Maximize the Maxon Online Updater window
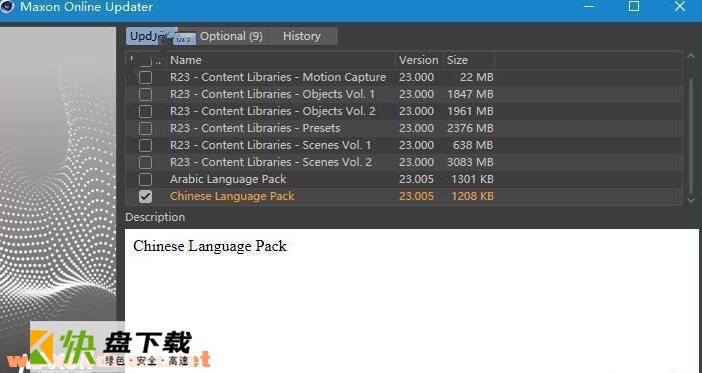702x373 pixels. coord(634,6)
